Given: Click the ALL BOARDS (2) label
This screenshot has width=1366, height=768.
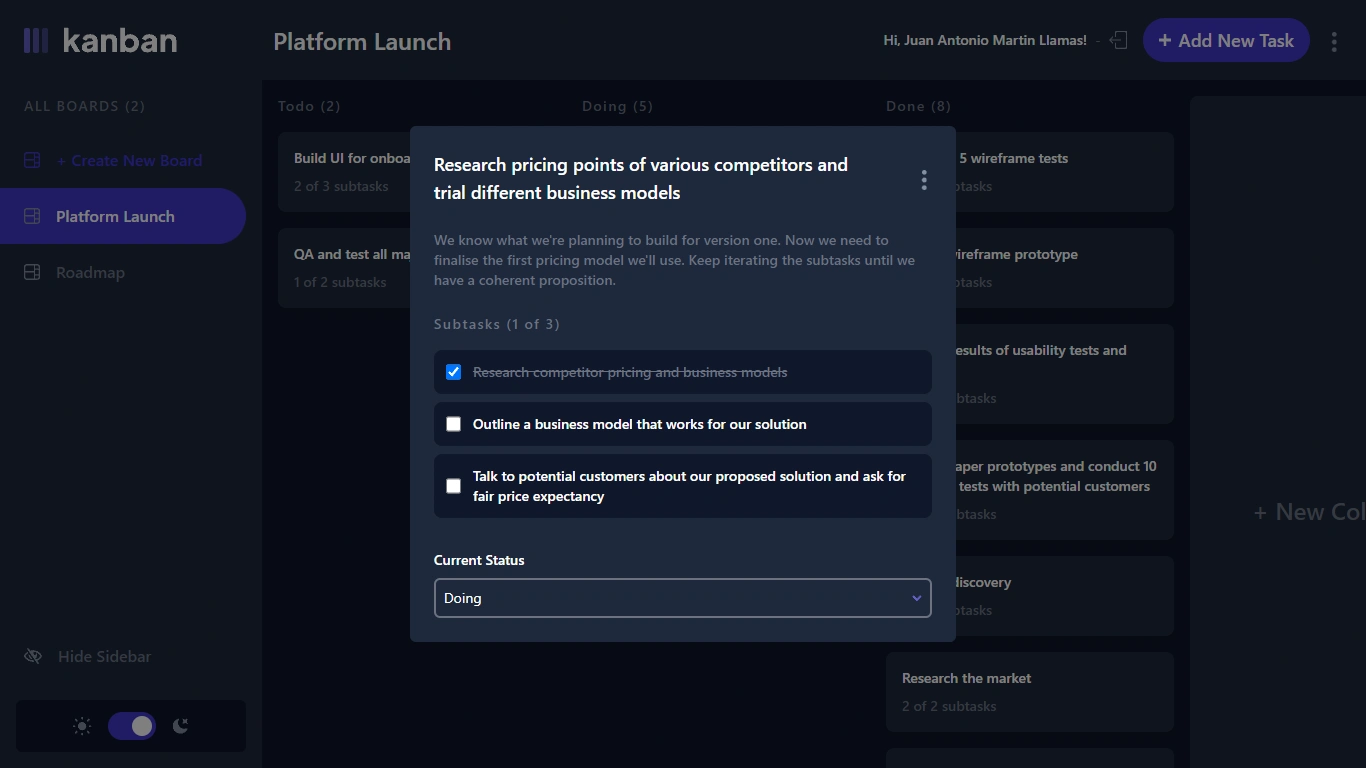Looking at the screenshot, I should click(x=84, y=106).
